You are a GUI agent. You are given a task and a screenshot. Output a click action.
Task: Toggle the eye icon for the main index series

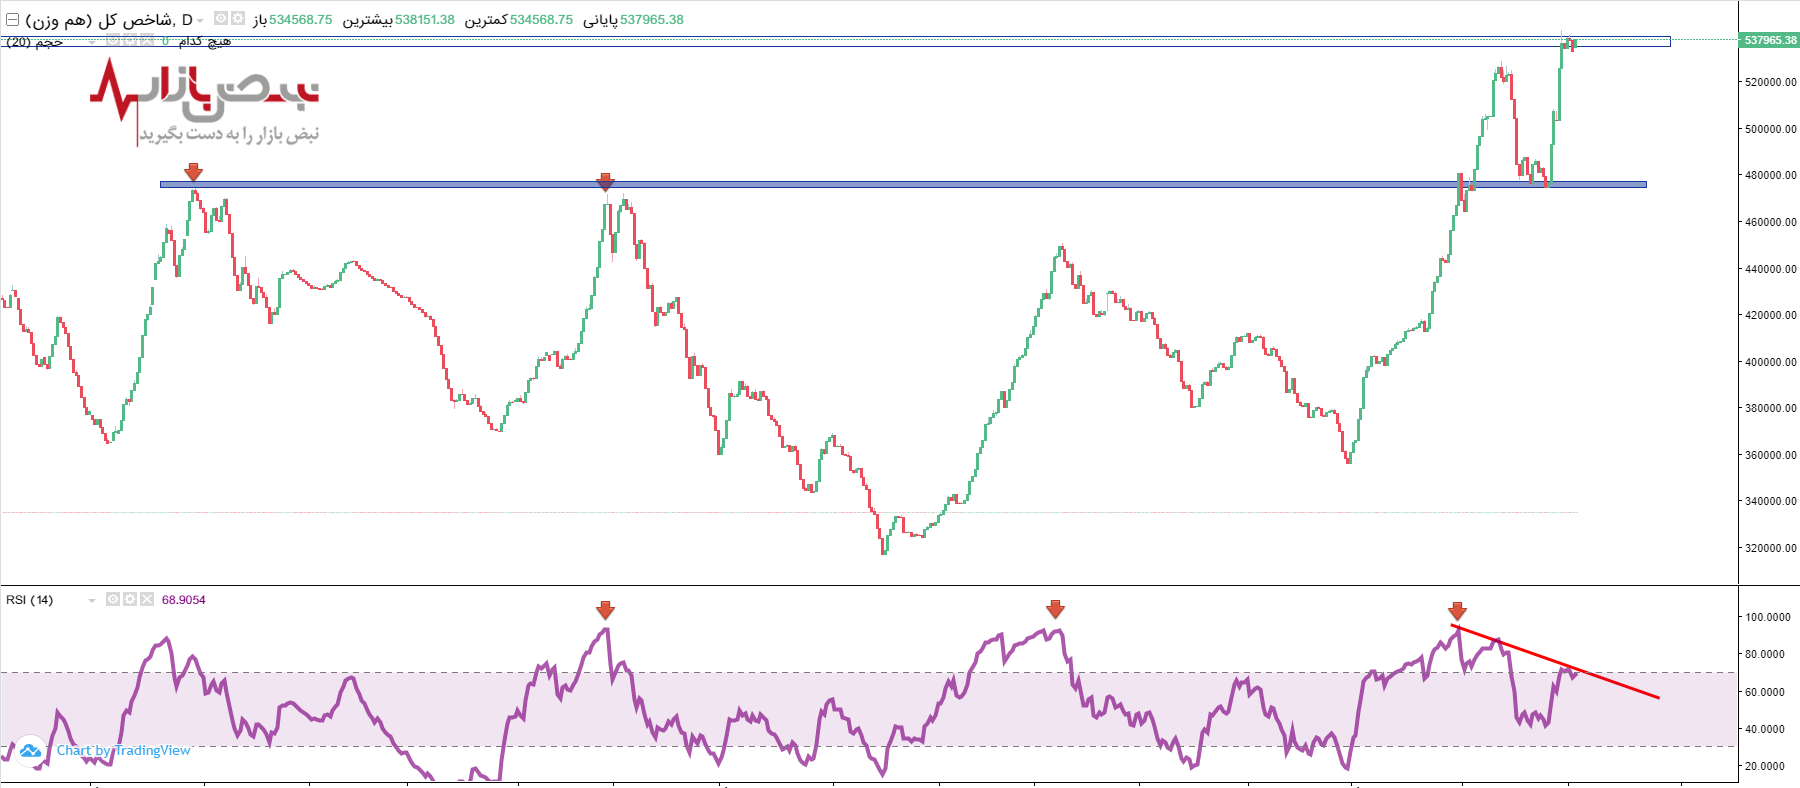pyautogui.click(x=221, y=18)
